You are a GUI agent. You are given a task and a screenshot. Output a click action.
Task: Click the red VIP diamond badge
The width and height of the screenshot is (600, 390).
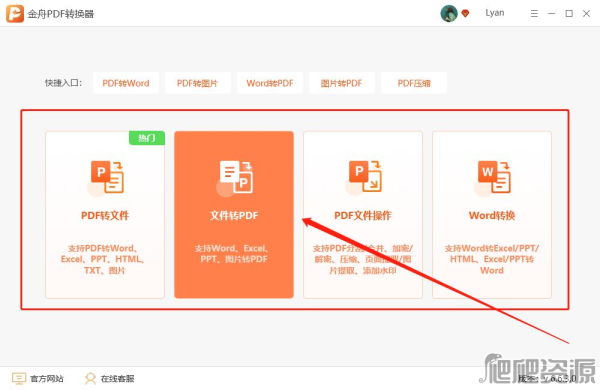[x=465, y=14]
